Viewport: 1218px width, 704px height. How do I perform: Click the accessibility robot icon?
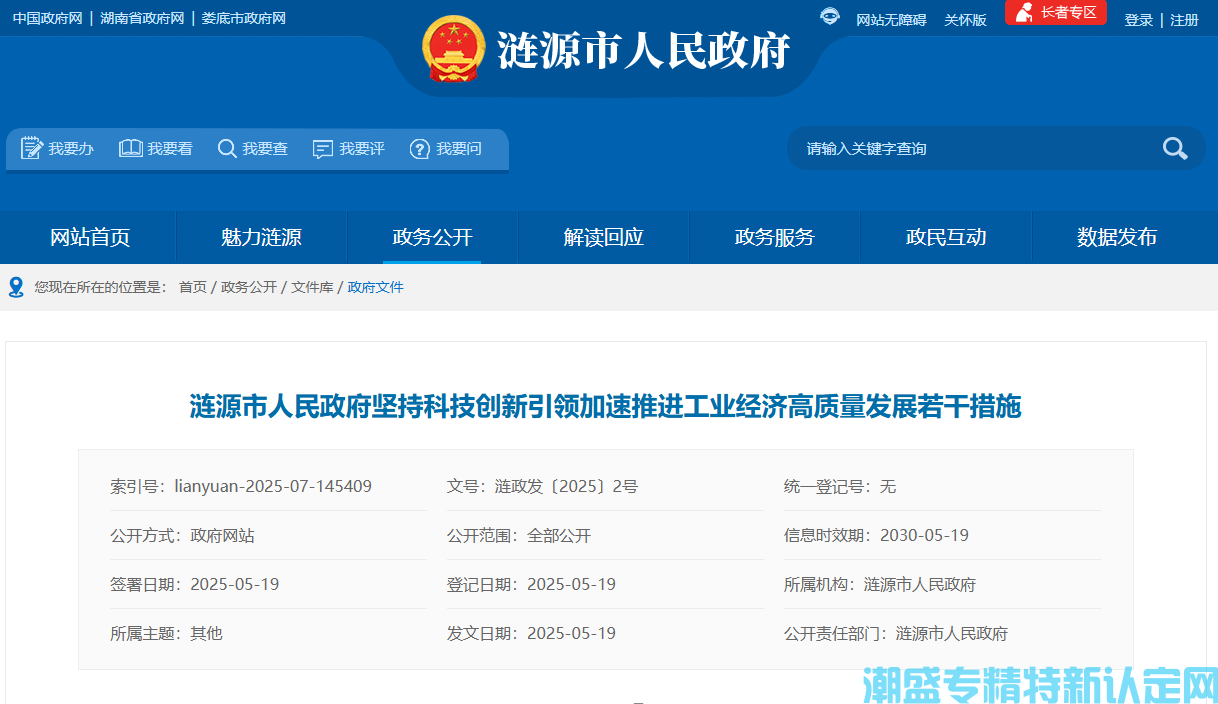830,17
